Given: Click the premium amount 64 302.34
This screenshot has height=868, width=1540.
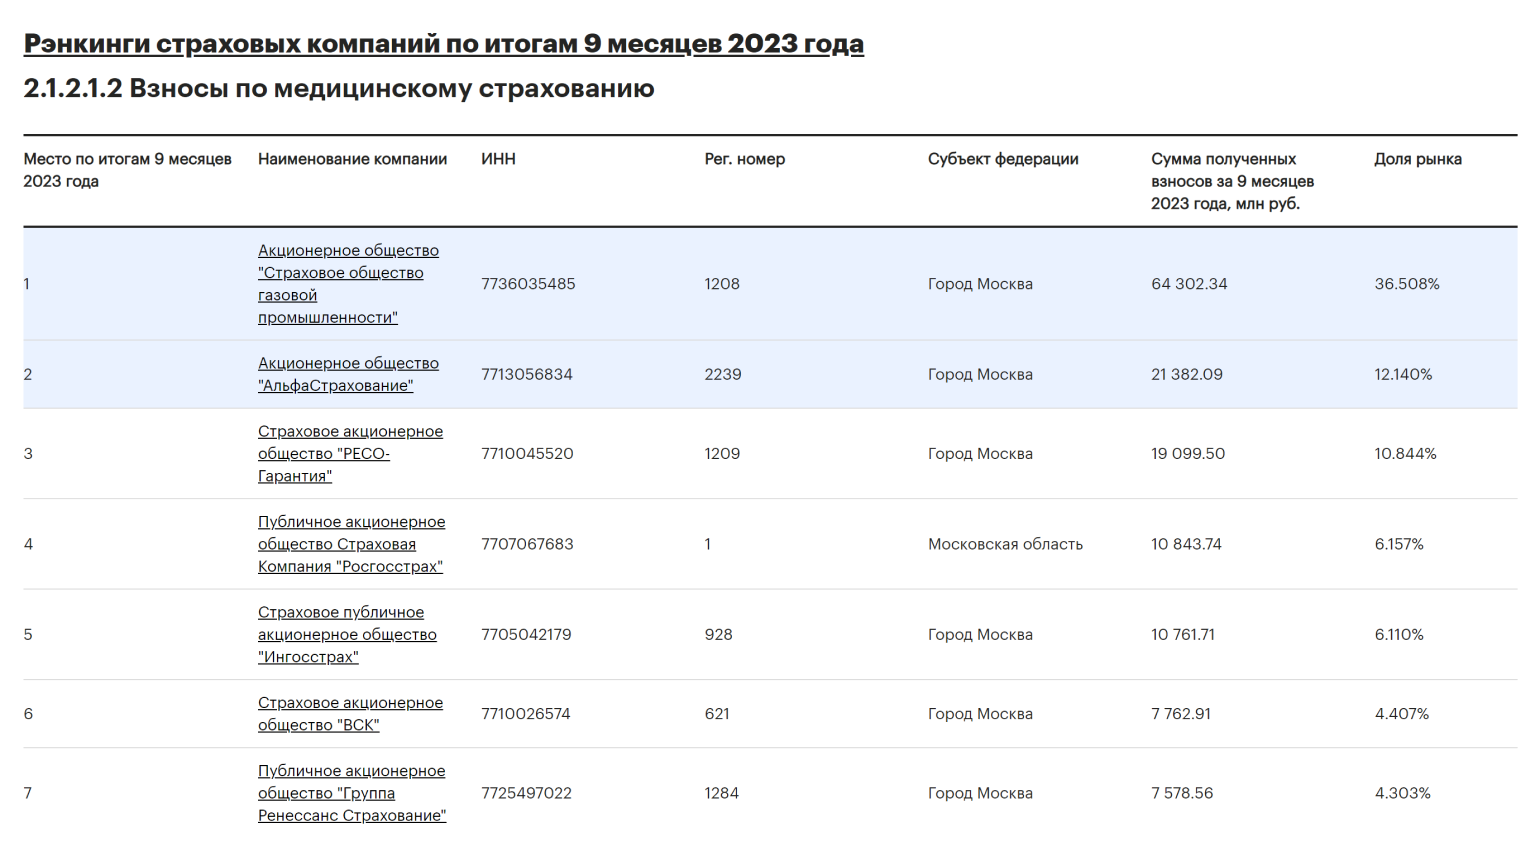Looking at the screenshot, I should 1189,284.
